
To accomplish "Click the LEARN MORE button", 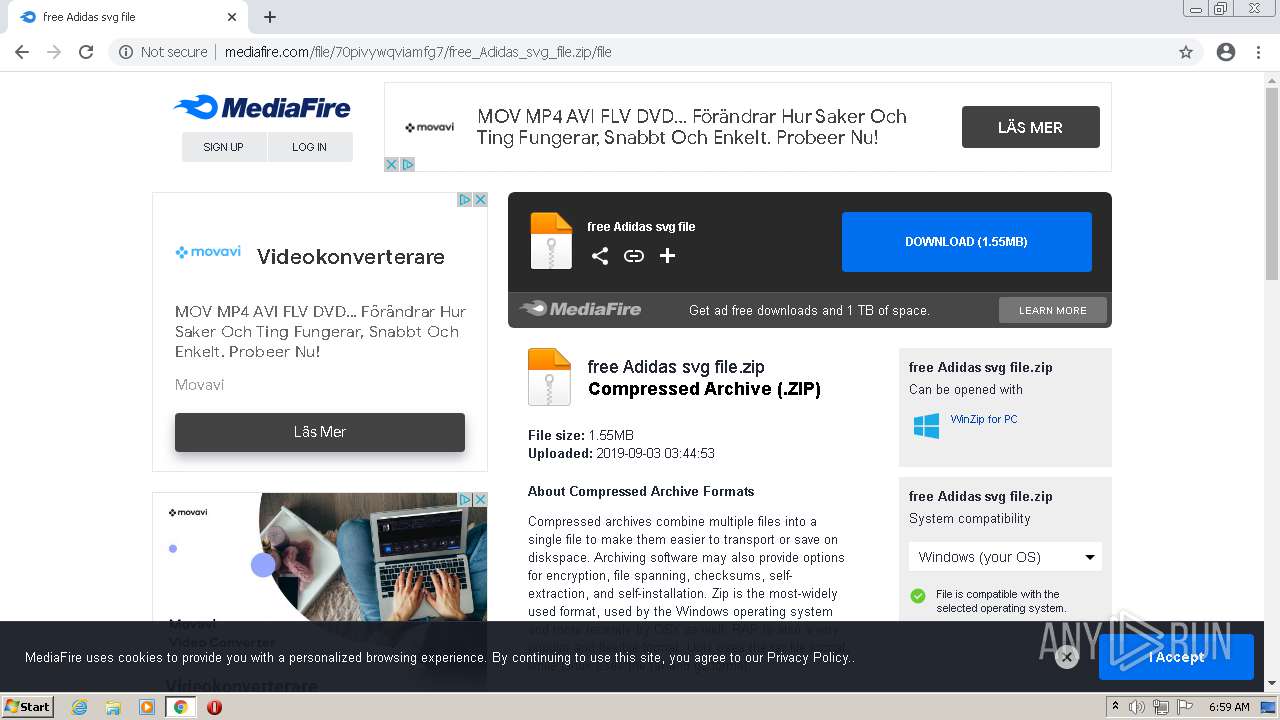I will coord(1053,310).
